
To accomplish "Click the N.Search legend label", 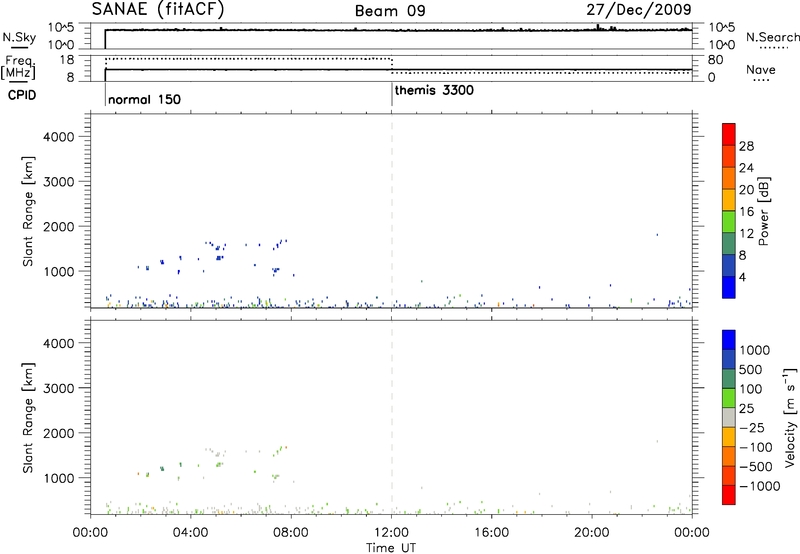I will pos(772,37).
